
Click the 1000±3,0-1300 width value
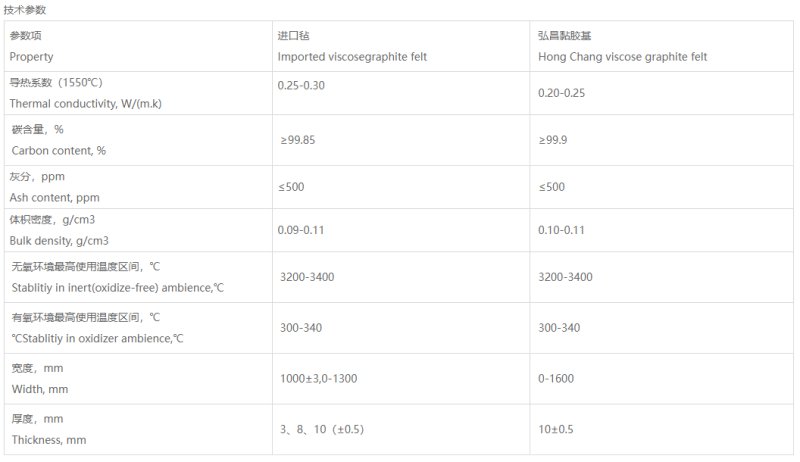click(x=318, y=378)
